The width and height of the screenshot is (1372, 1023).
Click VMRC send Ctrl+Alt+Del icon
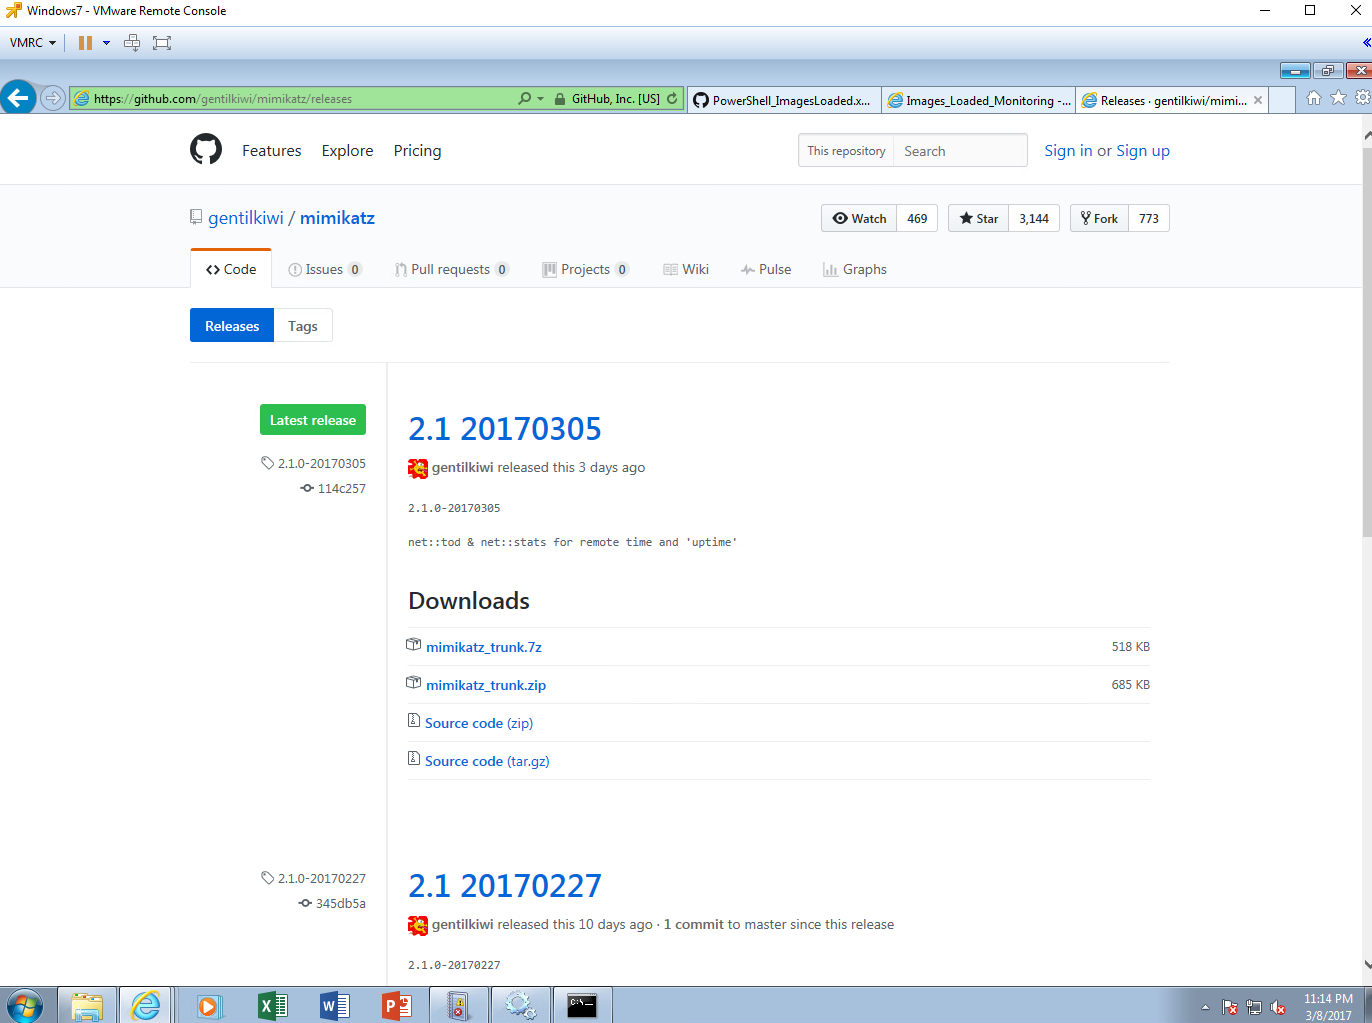(x=132, y=43)
